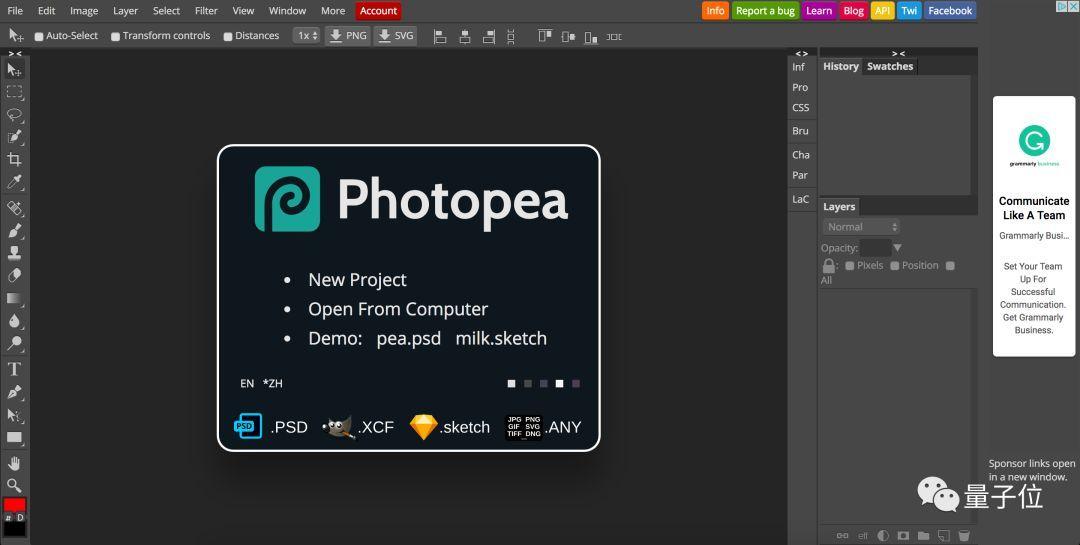
Task: Select the Hand pan tool
Action: (14, 463)
